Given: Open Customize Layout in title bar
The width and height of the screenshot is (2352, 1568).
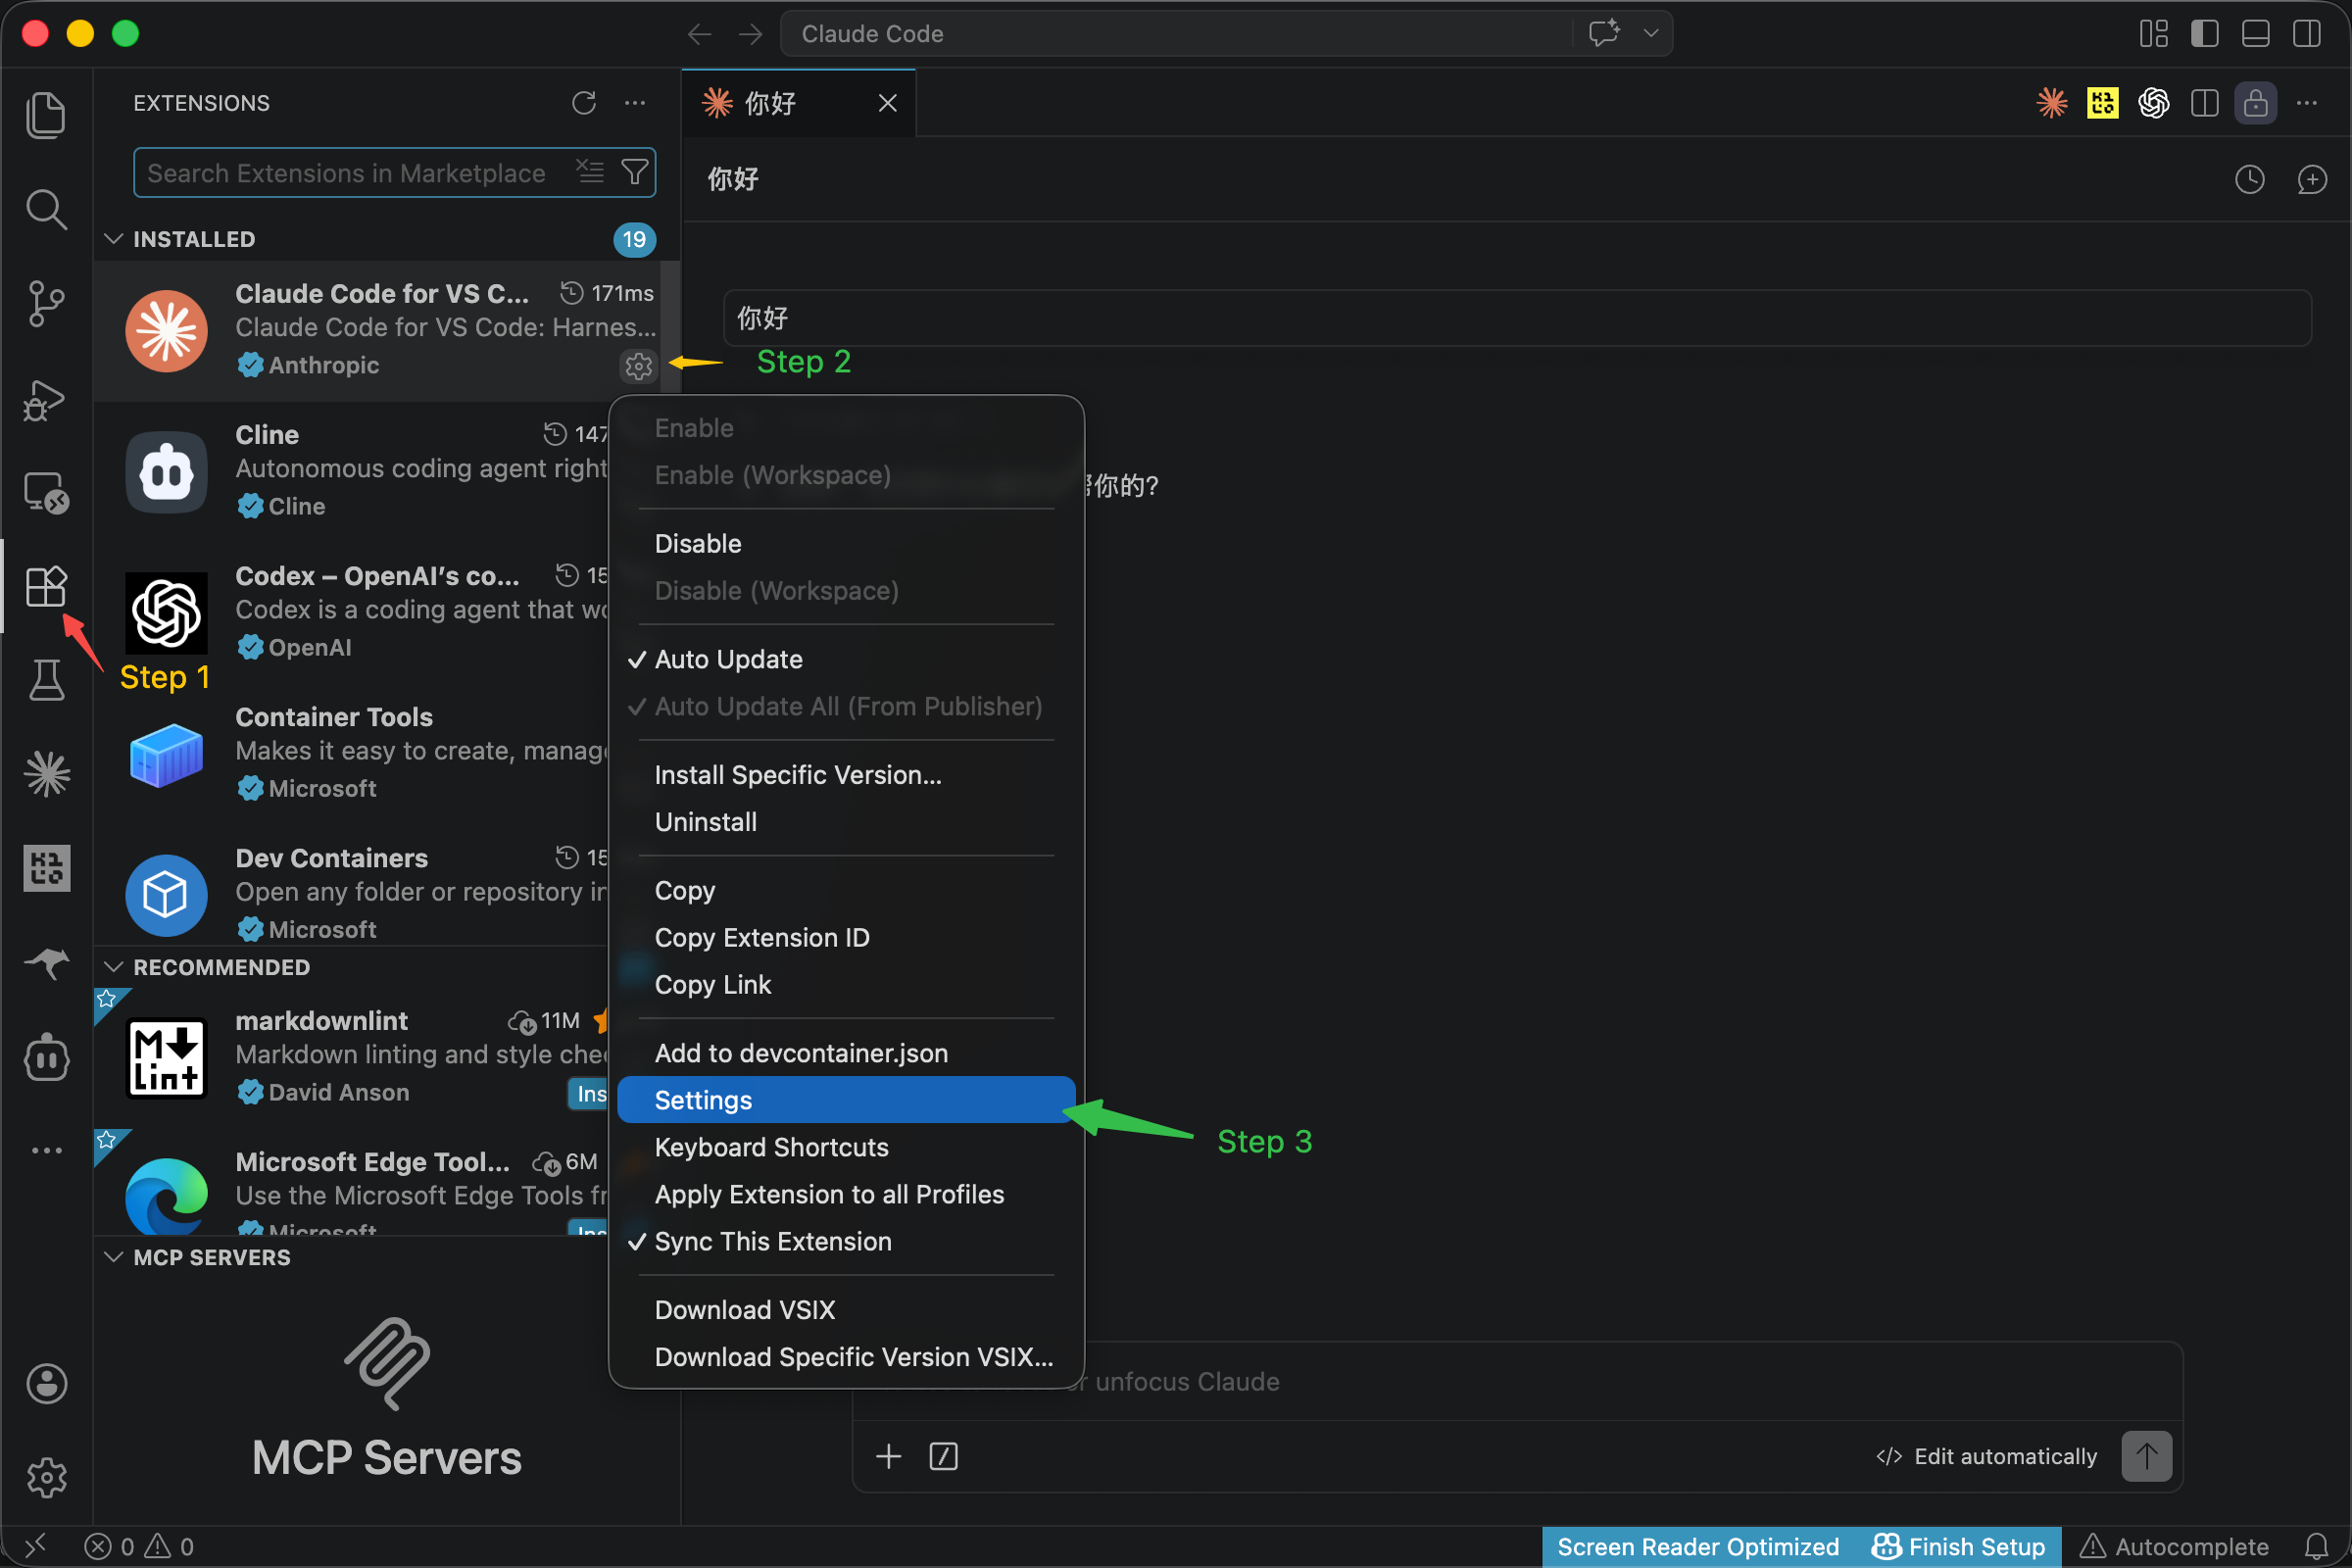Looking at the screenshot, I should [x=2154, y=34].
